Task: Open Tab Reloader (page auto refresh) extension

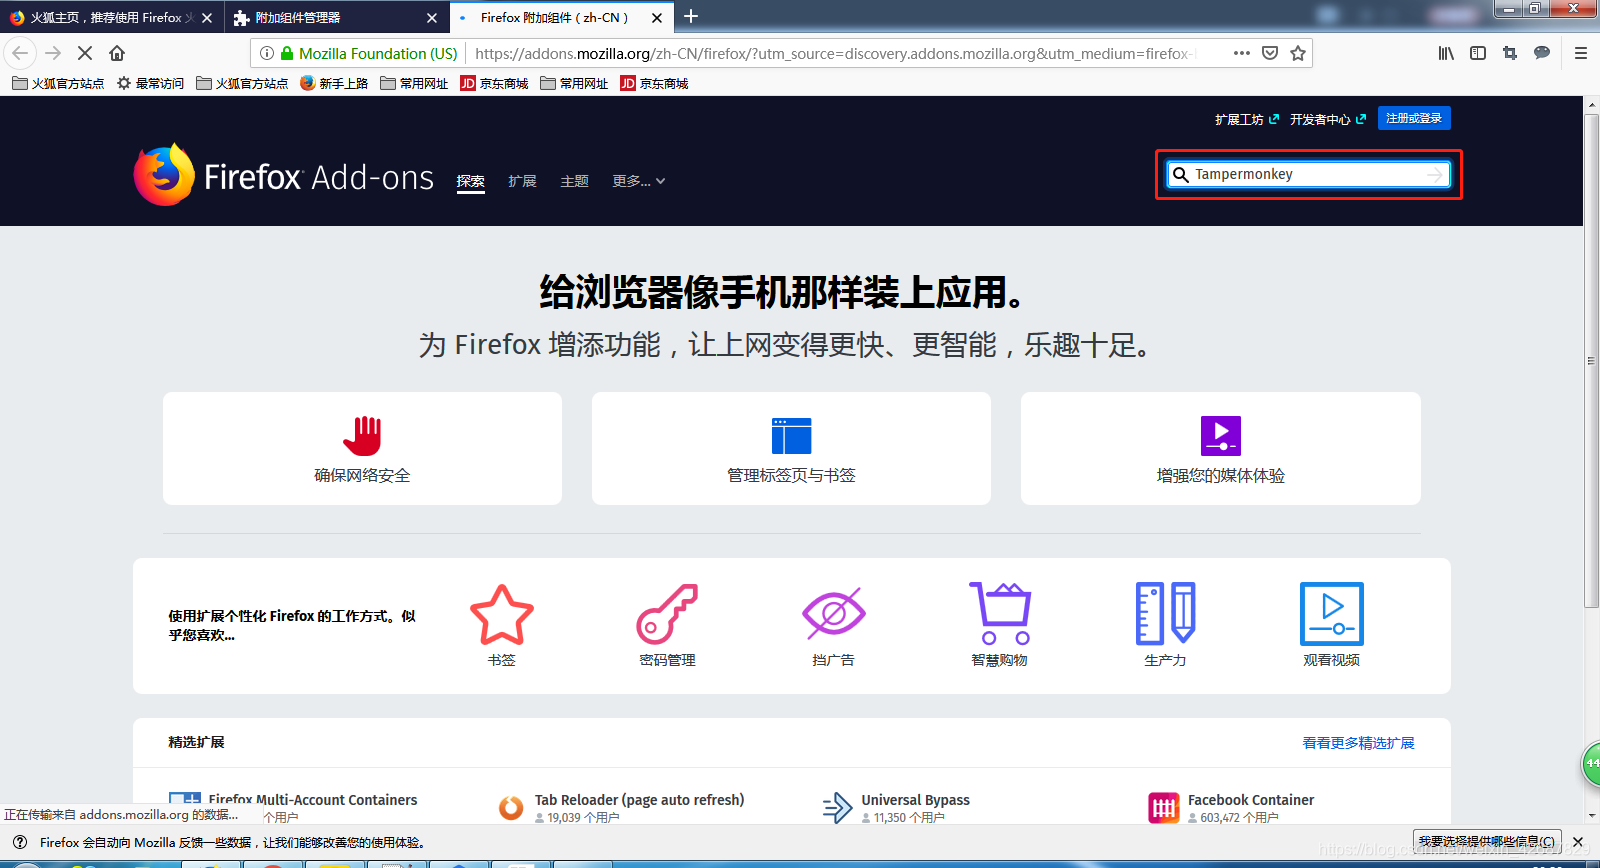Action: tap(639, 800)
